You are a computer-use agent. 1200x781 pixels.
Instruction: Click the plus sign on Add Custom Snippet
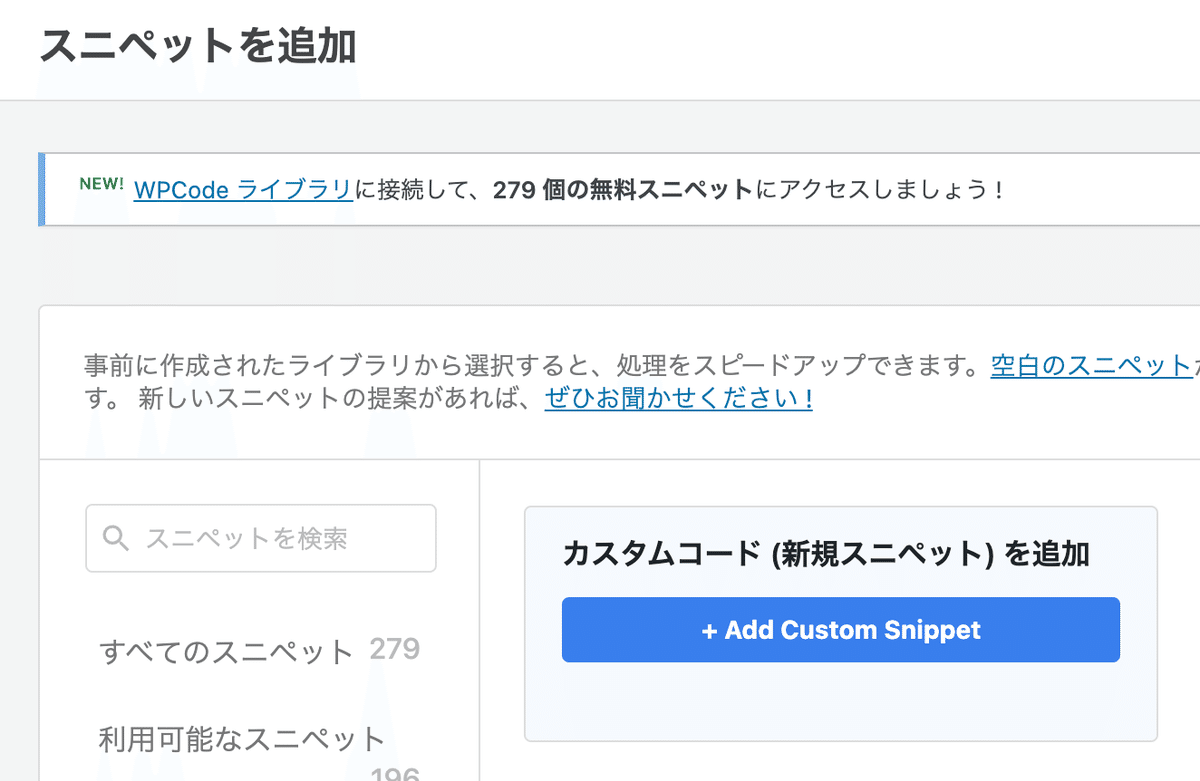[x=710, y=630]
